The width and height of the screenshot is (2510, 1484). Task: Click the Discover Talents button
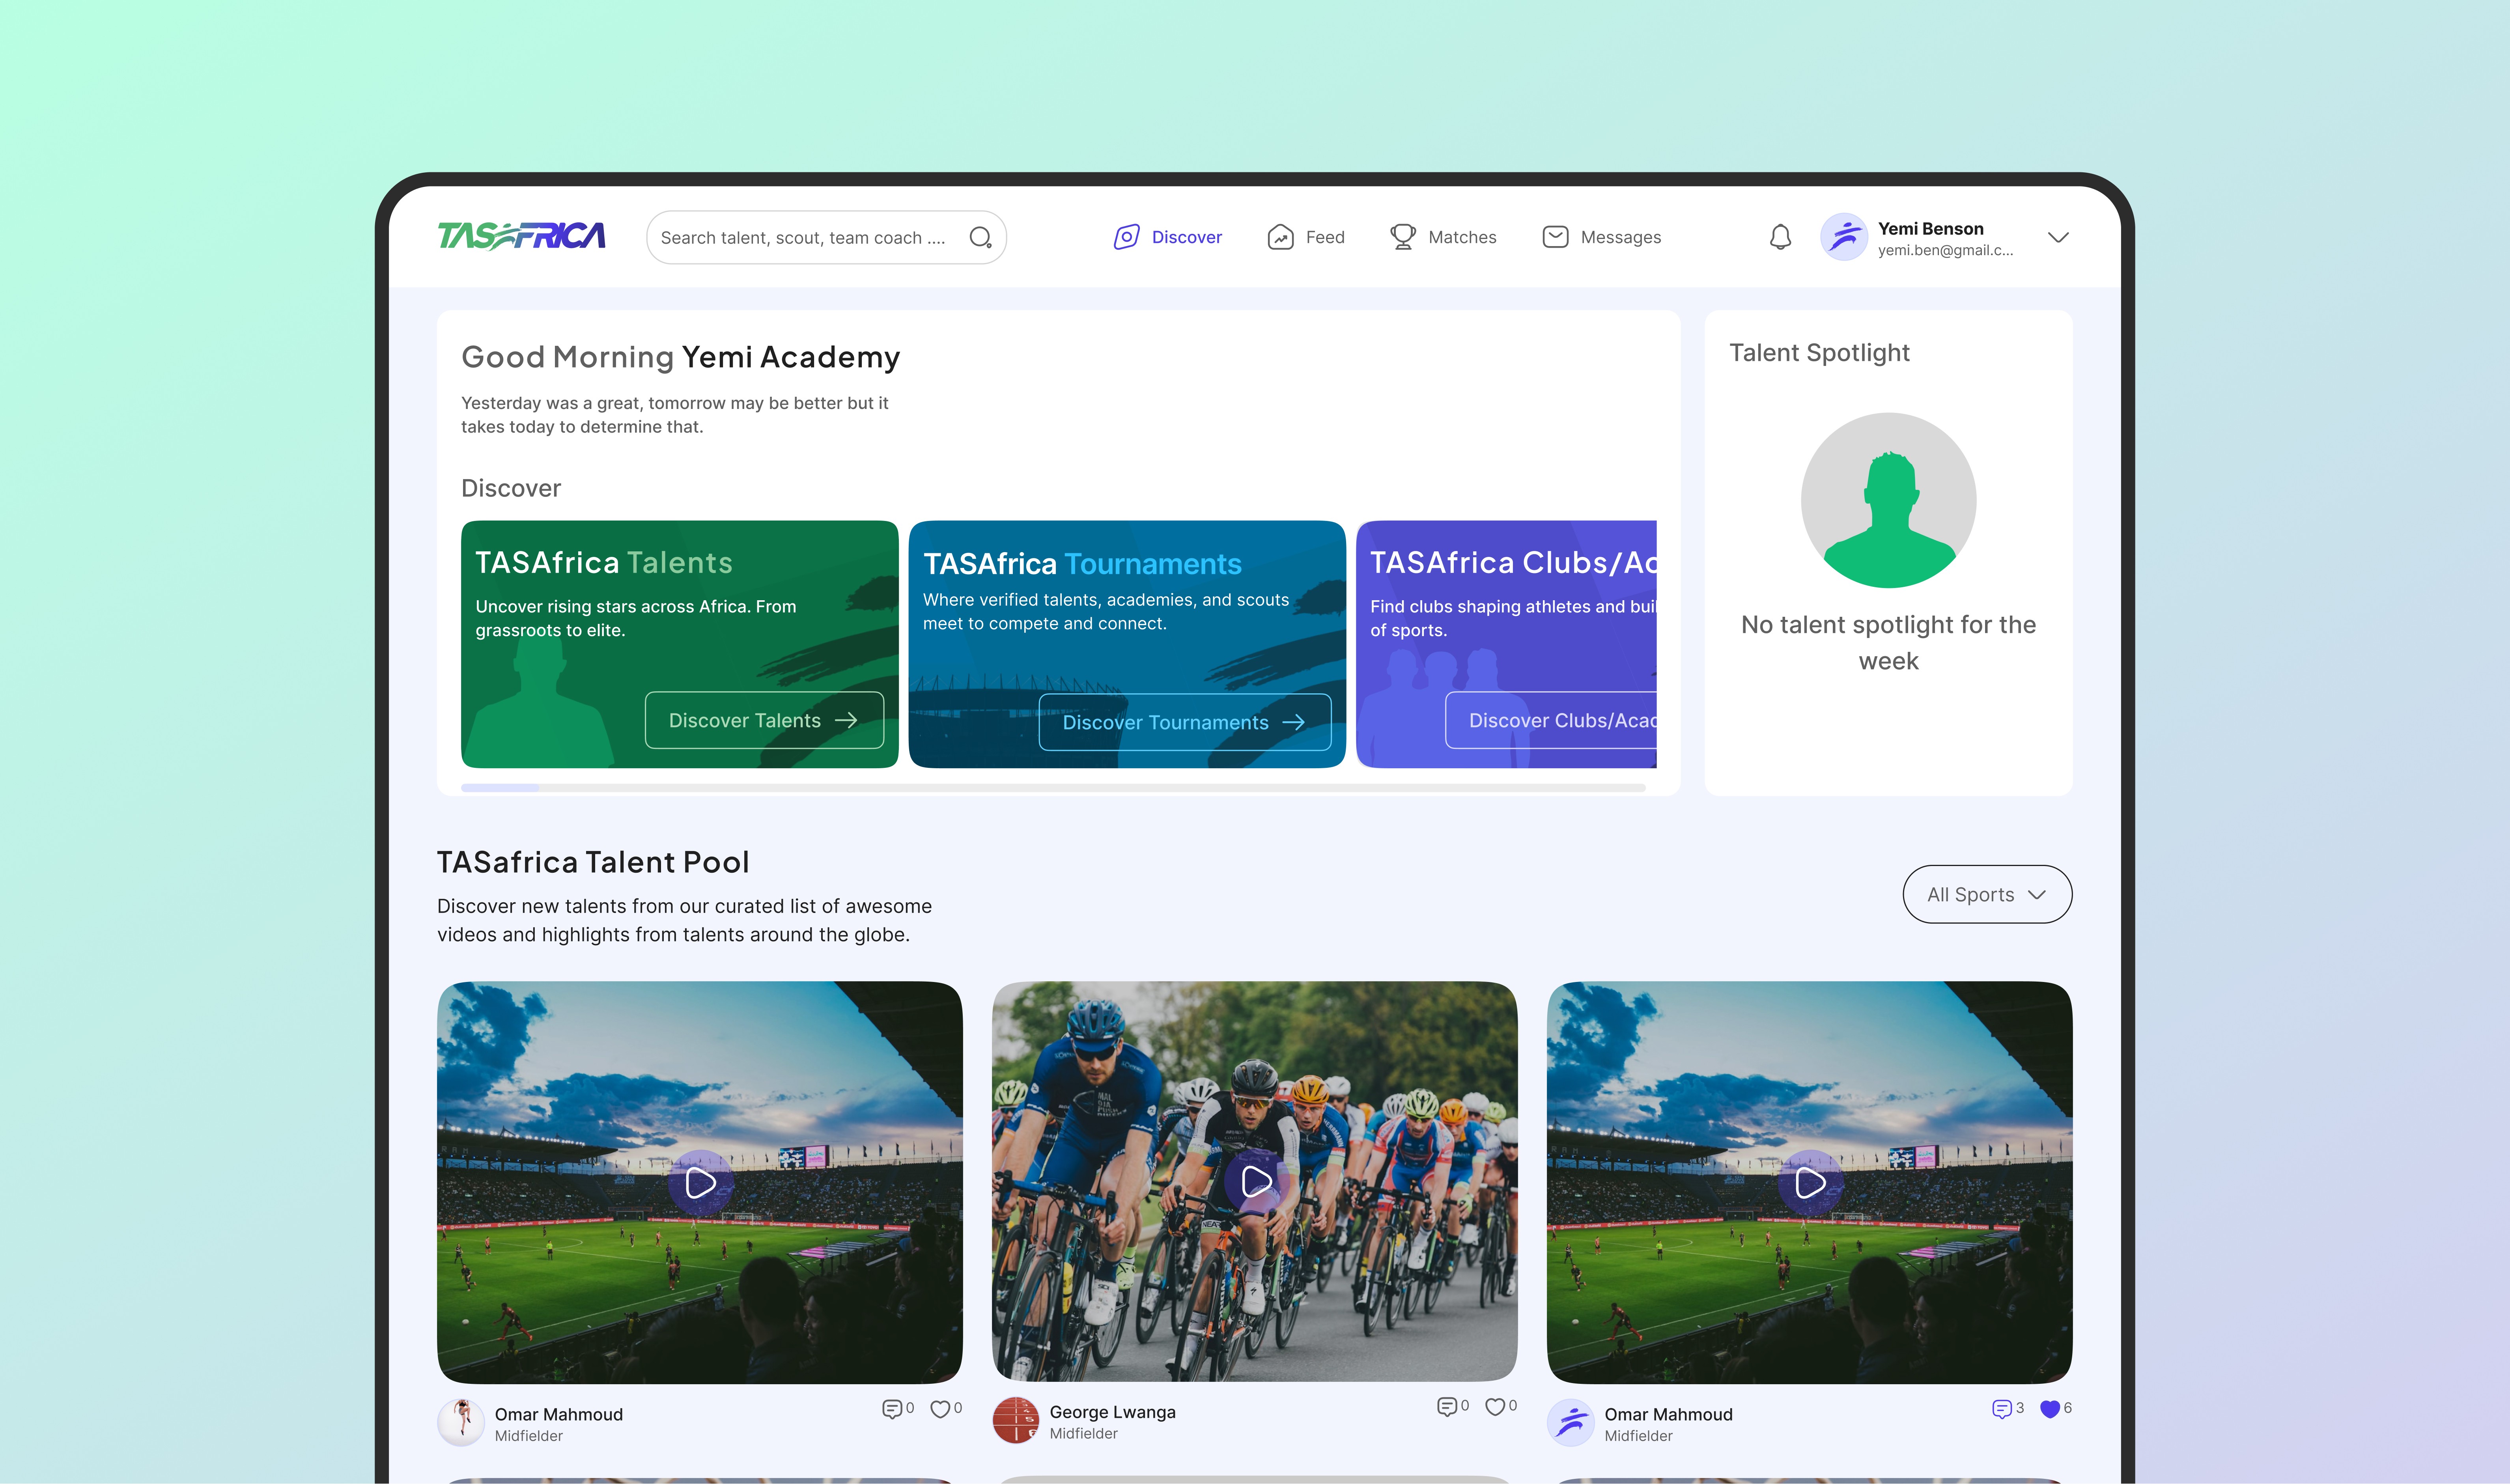[764, 720]
